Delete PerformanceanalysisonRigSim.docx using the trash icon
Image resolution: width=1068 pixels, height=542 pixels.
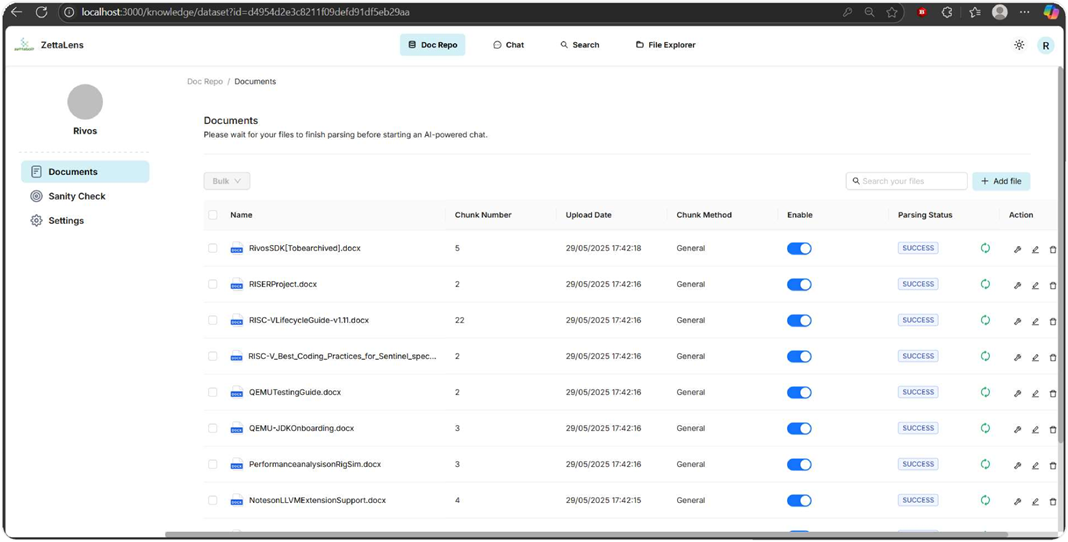coord(1053,465)
